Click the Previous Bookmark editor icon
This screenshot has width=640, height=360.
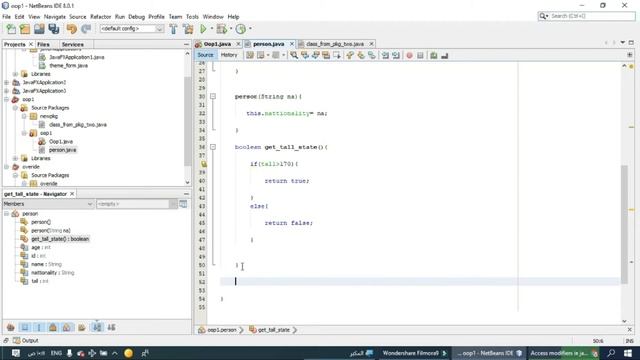(350, 55)
